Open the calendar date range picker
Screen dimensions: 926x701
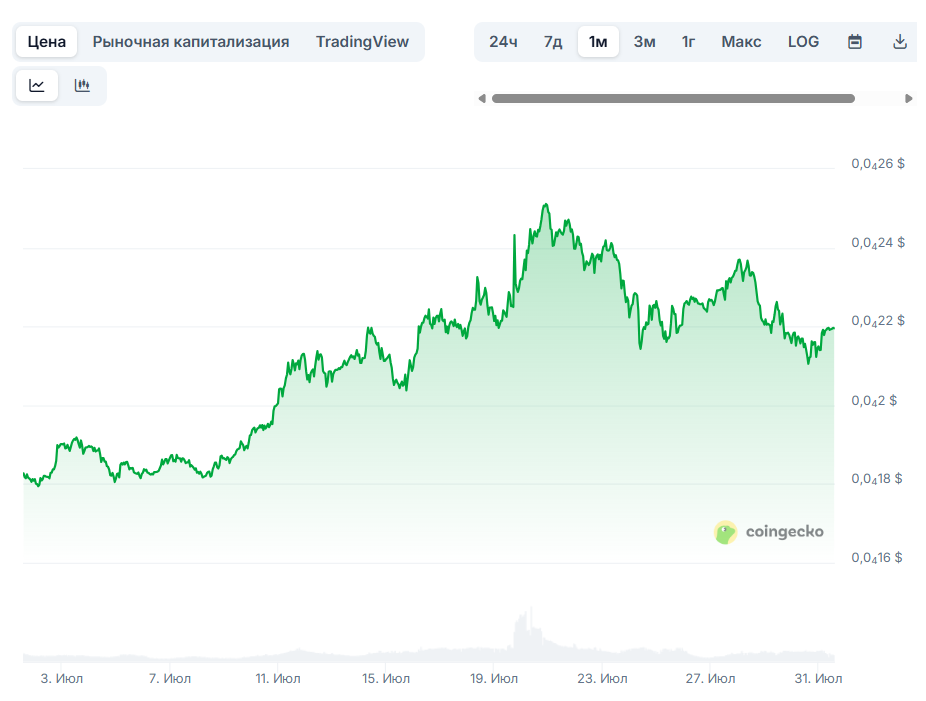[x=855, y=42]
